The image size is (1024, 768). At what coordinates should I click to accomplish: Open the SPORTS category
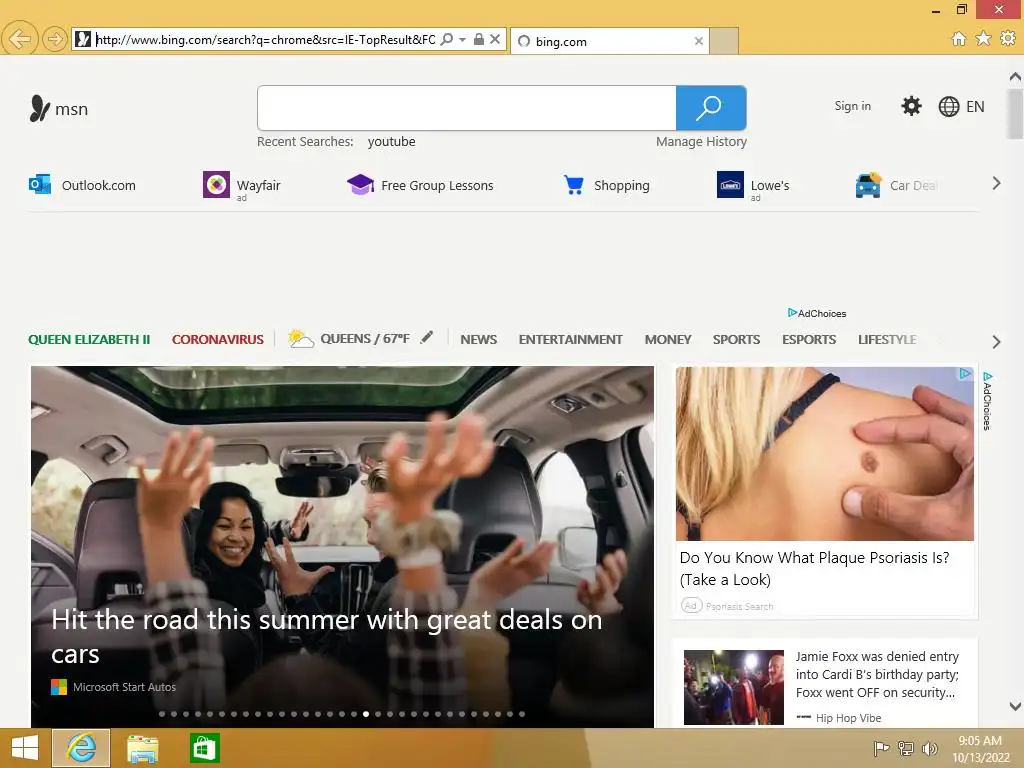click(736, 340)
